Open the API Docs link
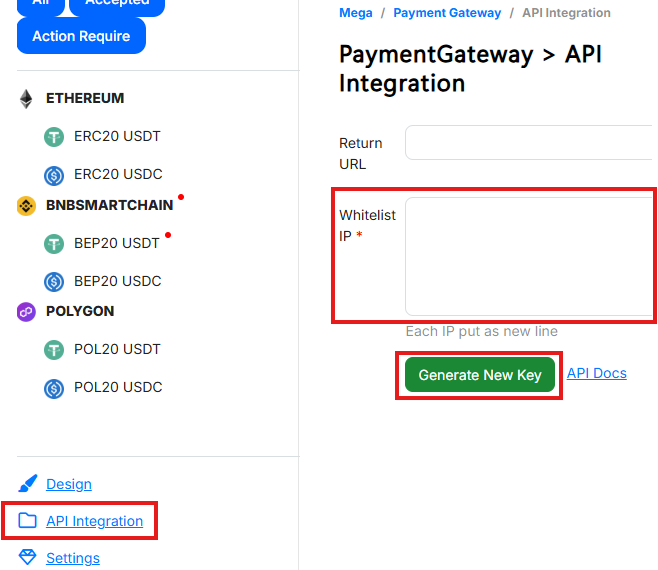The width and height of the screenshot is (658, 570). (x=597, y=373)
